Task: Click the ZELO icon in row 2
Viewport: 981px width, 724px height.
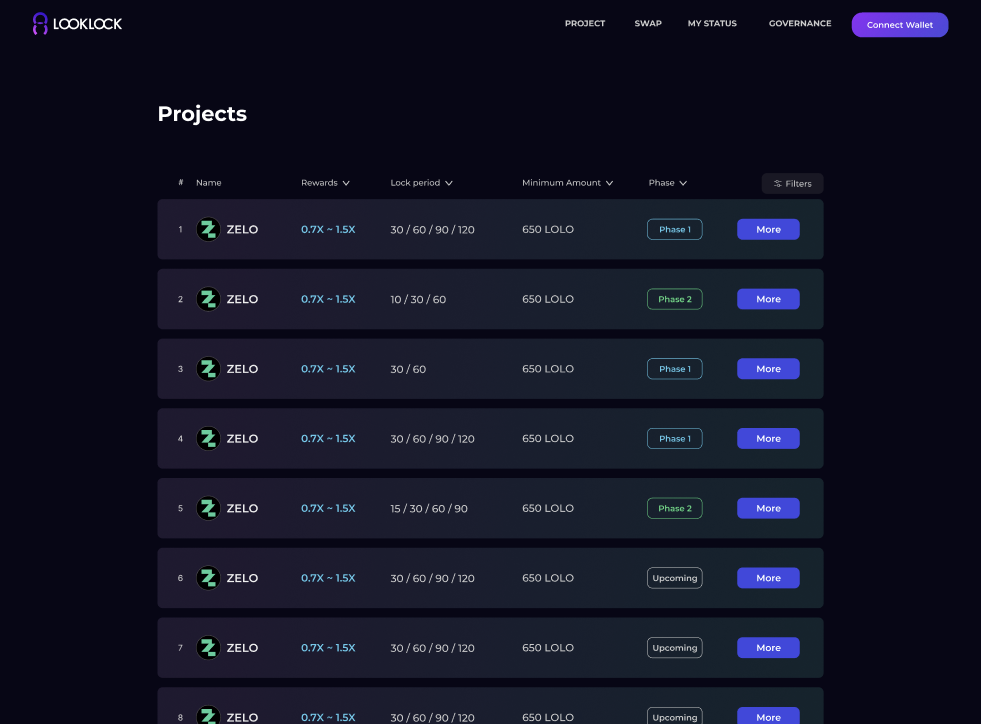Action: [x=208, y=299]
